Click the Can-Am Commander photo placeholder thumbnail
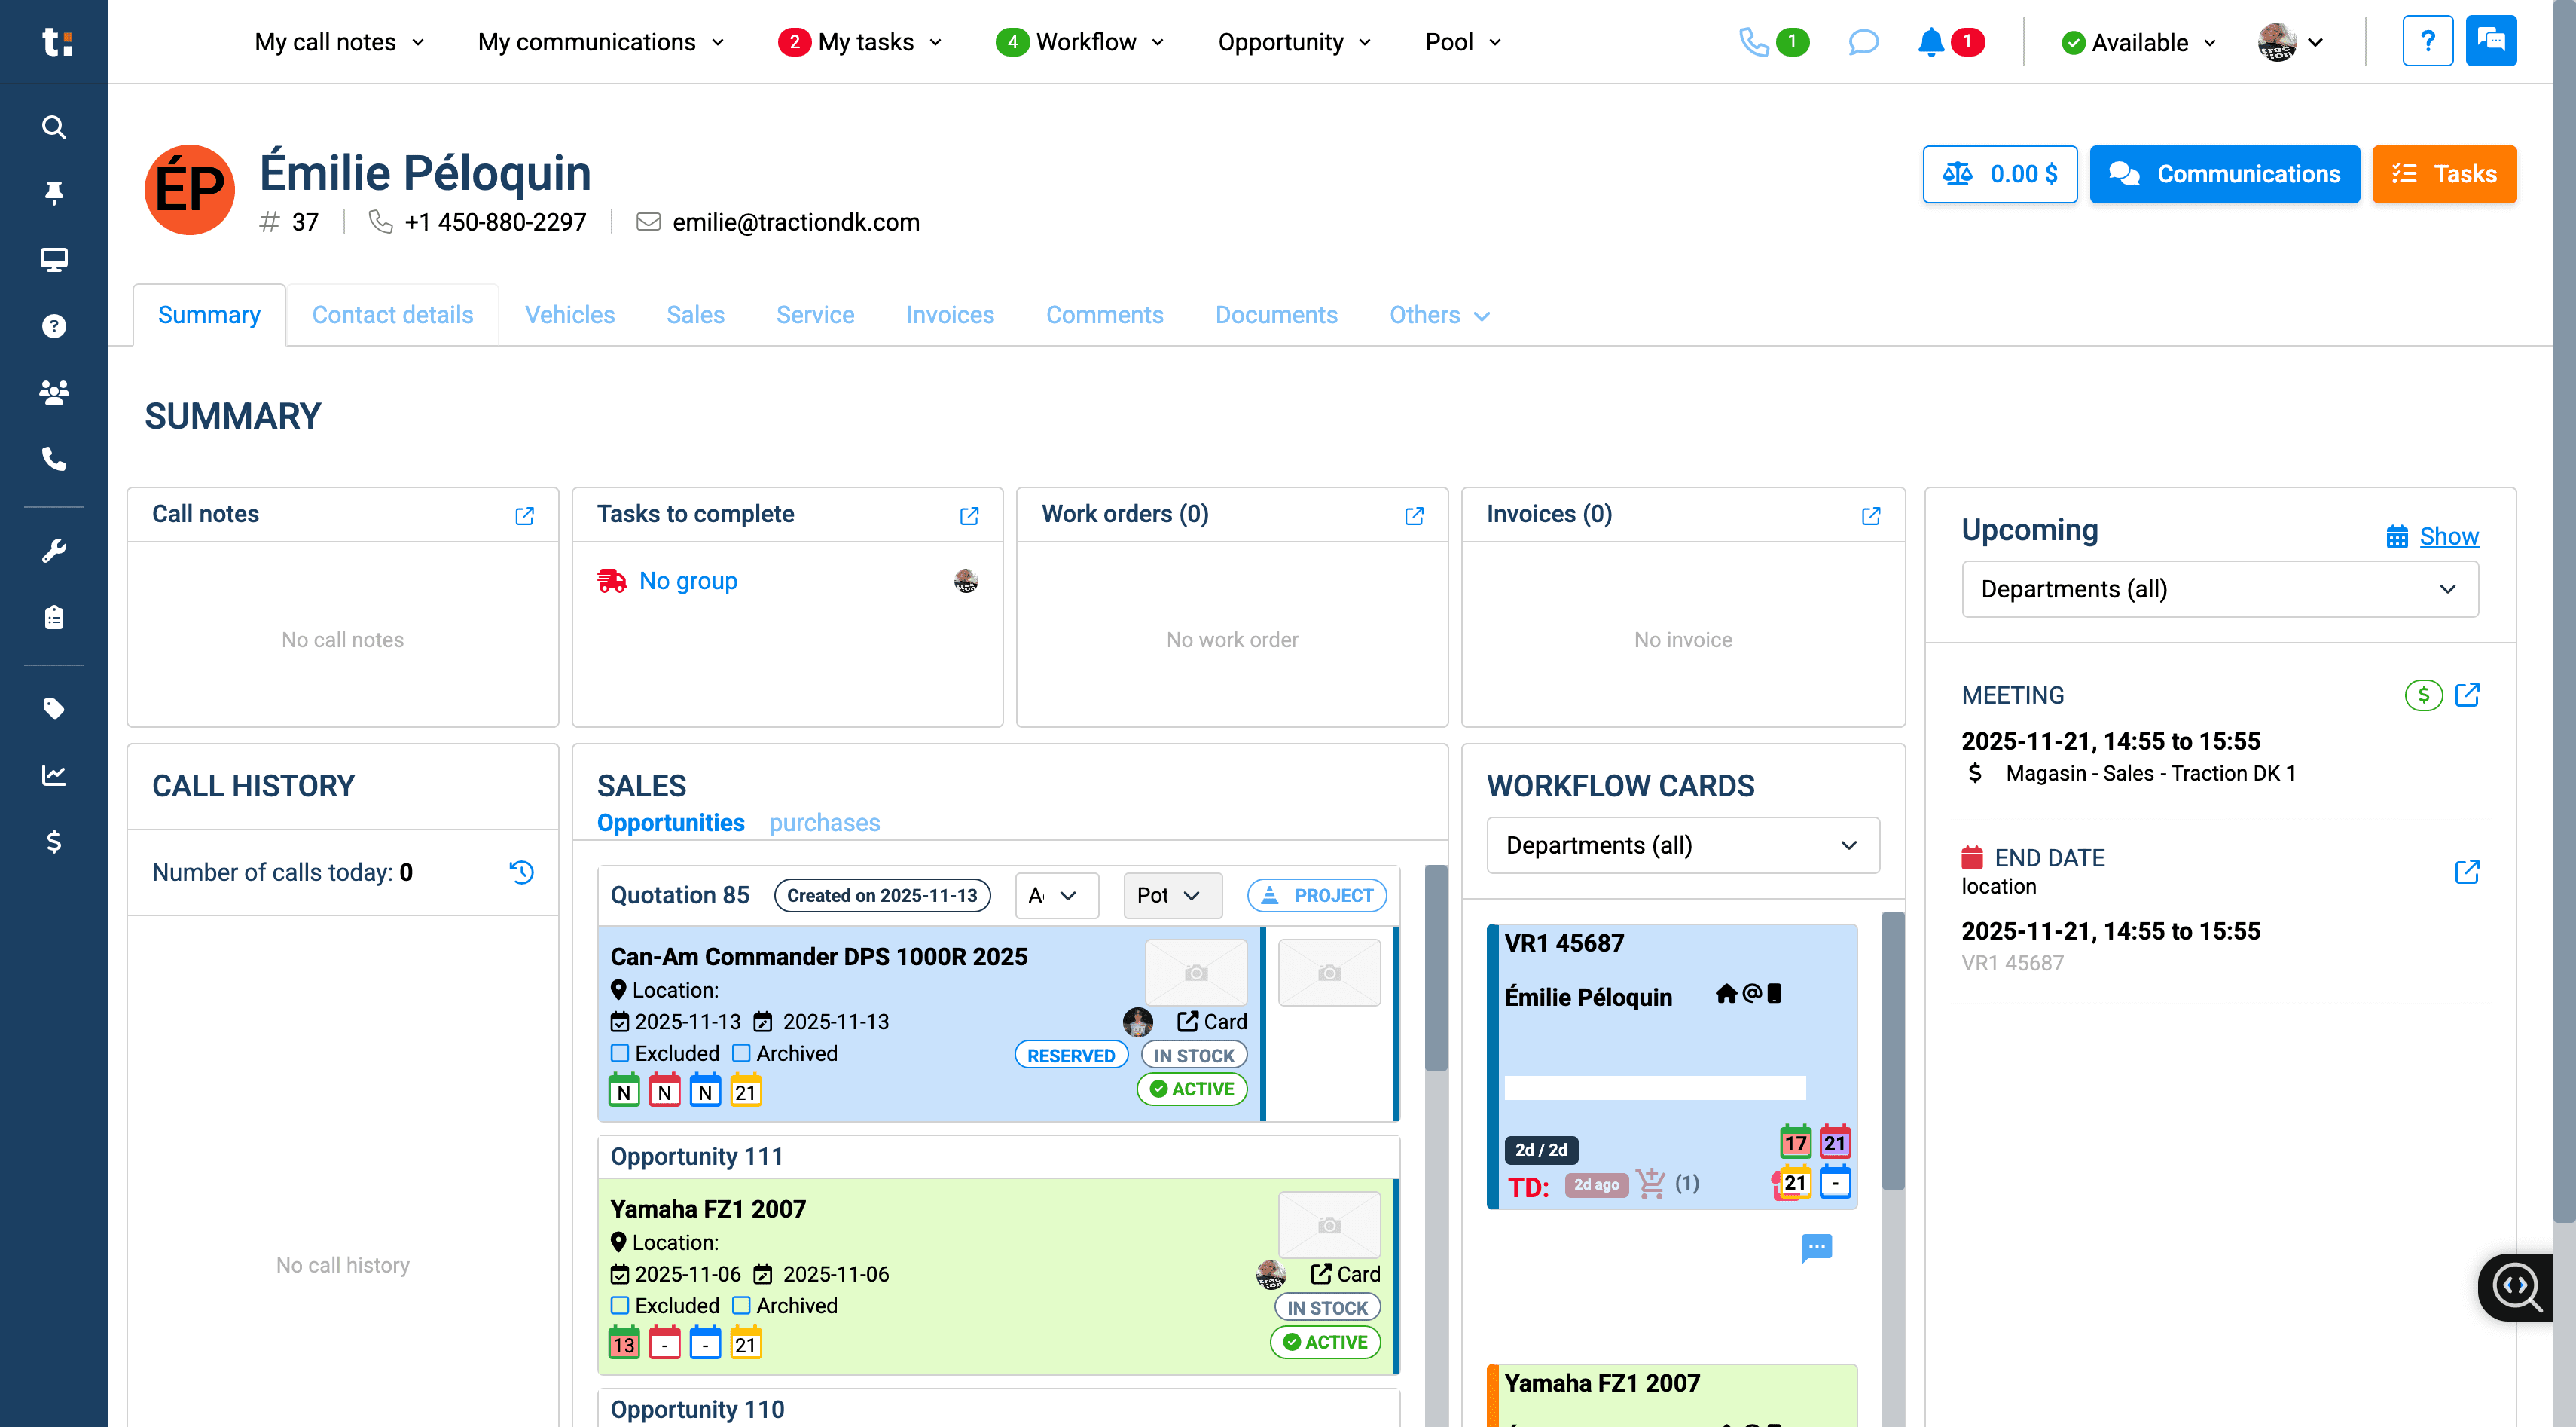Screen dimensions: 2576x1427 1196,972
